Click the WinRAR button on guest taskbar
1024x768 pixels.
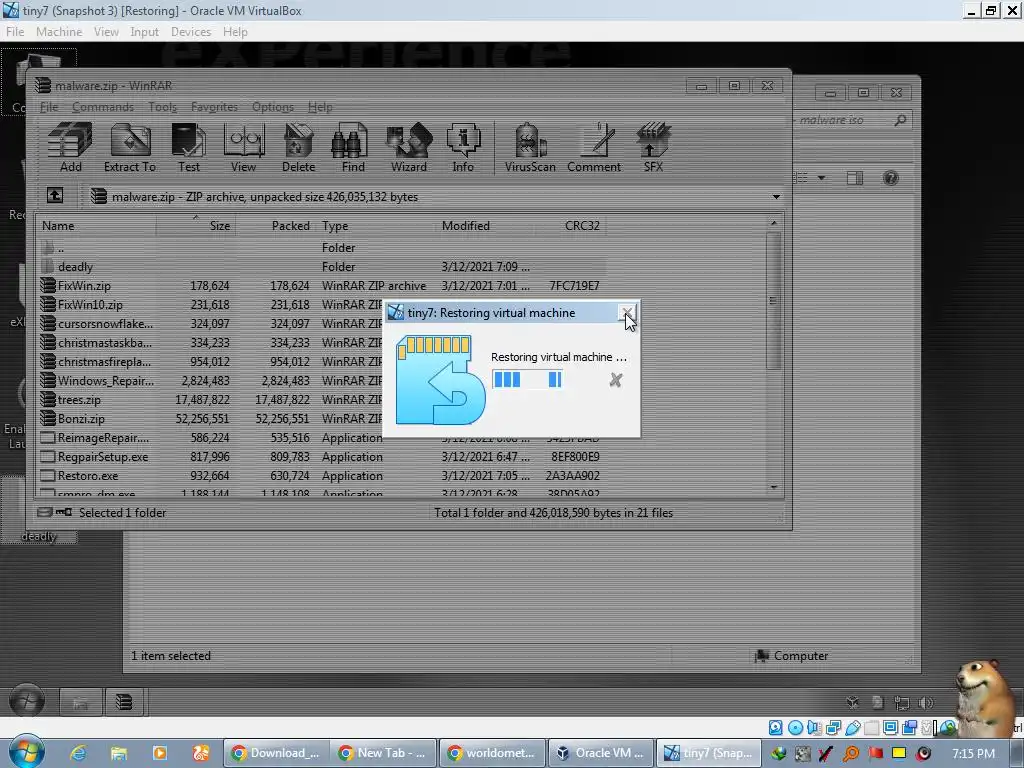(x=123, y=702)
